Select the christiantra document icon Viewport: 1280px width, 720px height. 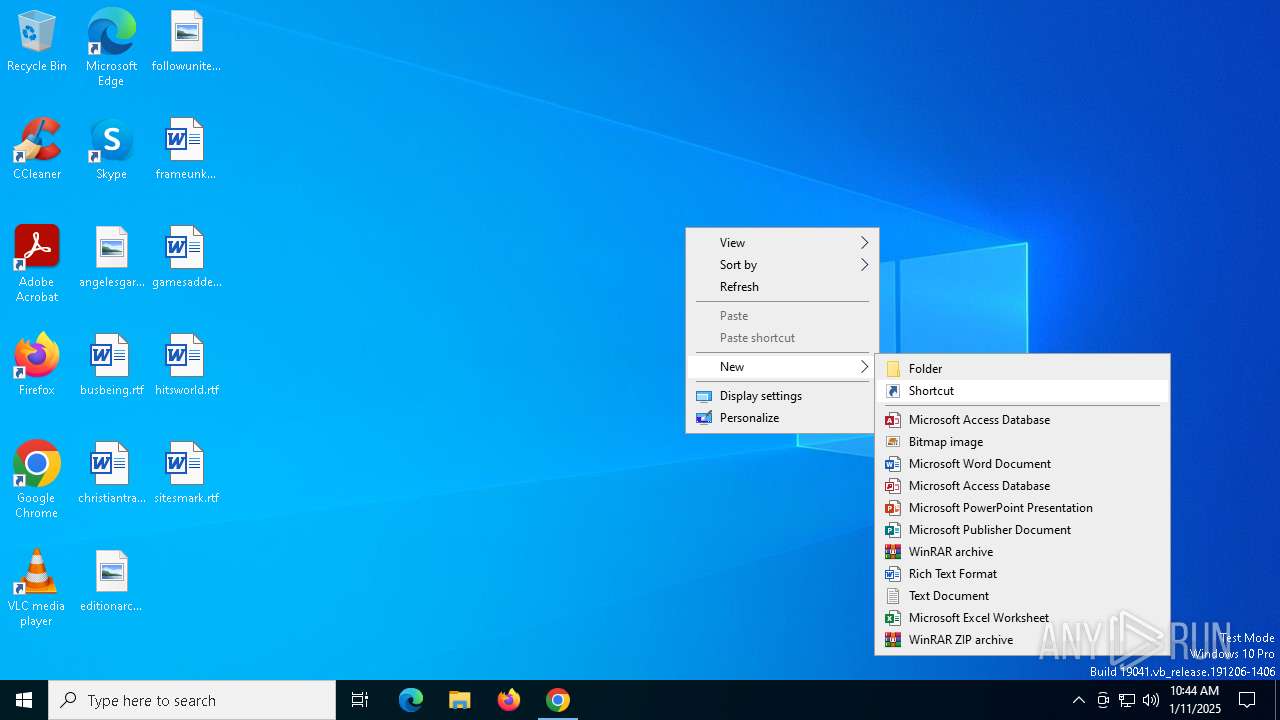pos(112,474)
